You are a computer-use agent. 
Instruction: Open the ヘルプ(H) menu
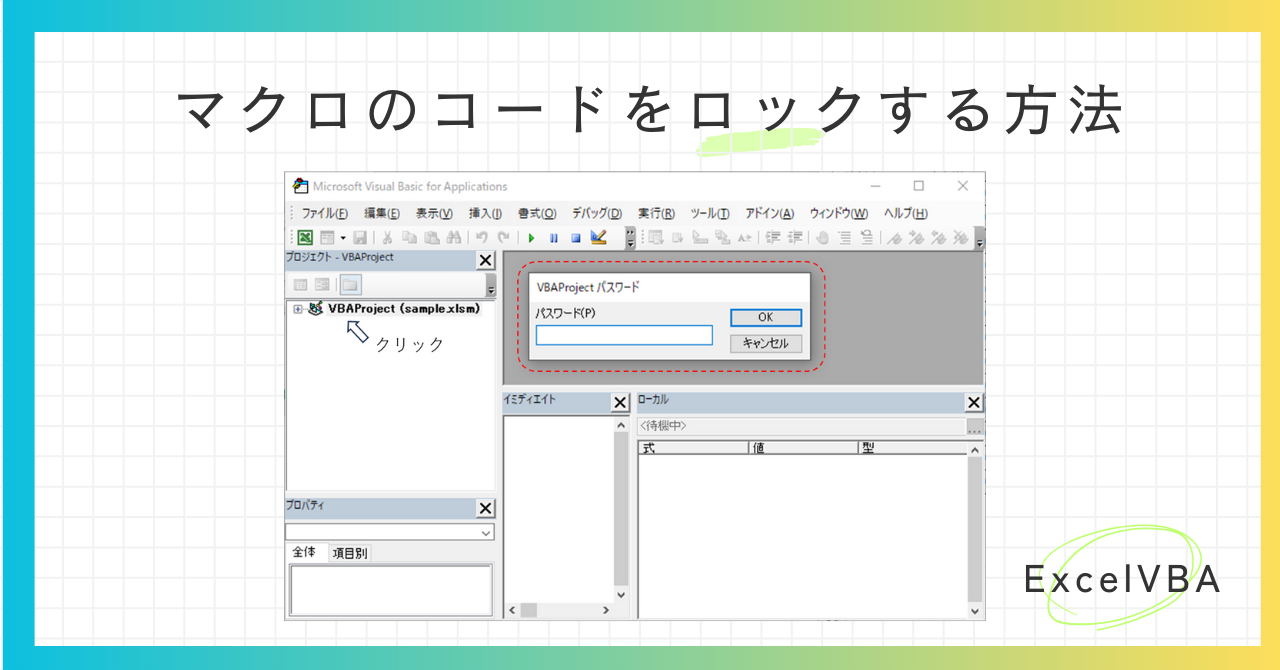pyautogui.click(x=906, y=213)
